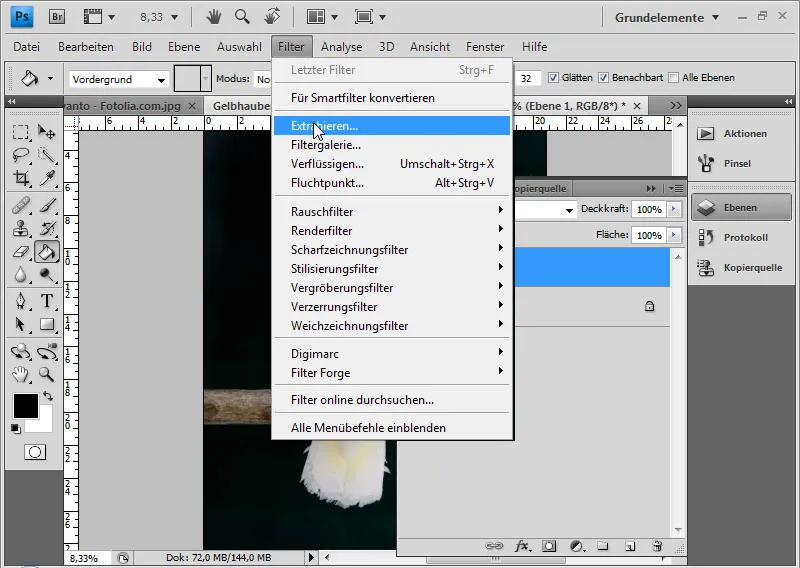
Task: Select the Text tool
Action: click(46, 301)
